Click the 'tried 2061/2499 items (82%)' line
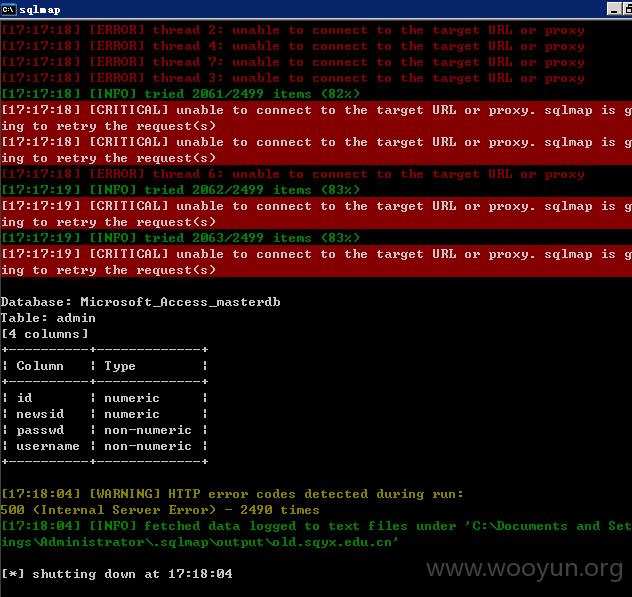Viewport: 632px width, 597px height. click(180, 94)
